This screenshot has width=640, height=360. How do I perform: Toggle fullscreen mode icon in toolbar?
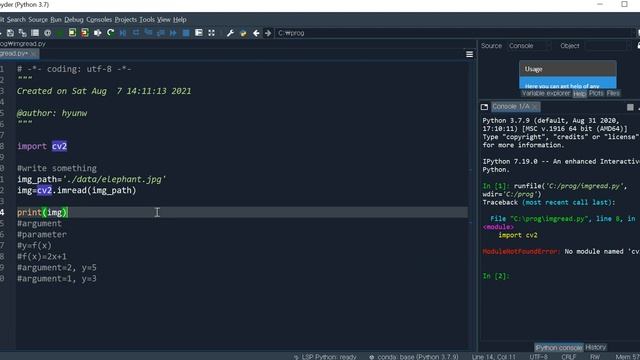[211, 33]
